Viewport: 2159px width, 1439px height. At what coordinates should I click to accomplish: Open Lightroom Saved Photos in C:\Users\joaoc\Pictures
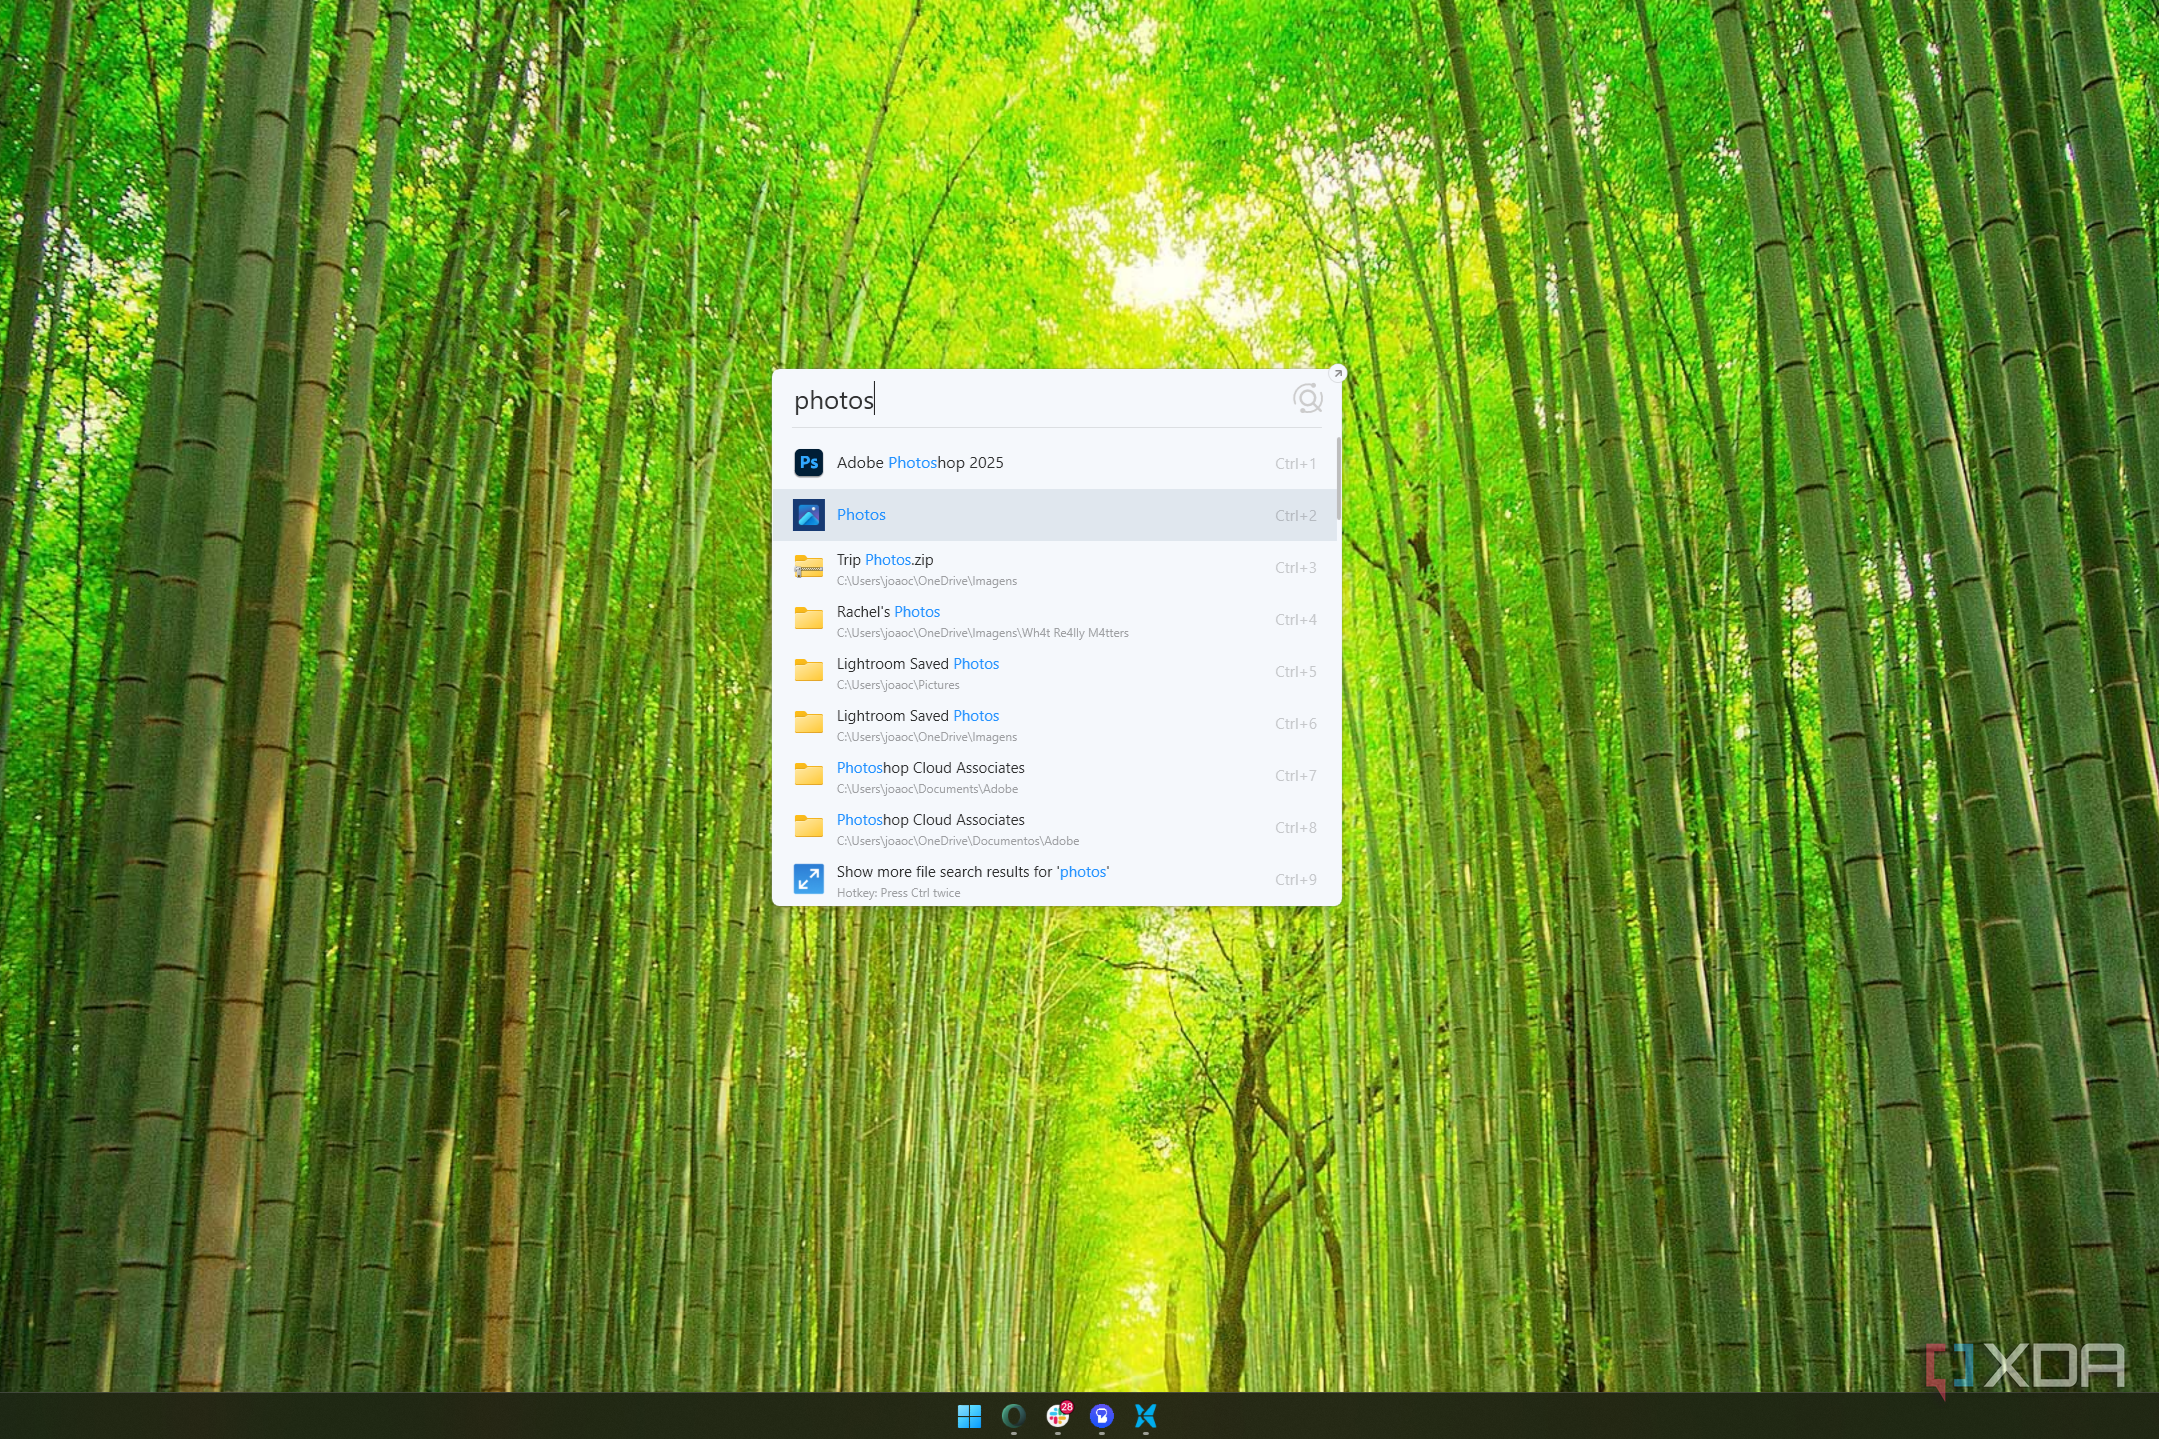(1054, 671)
